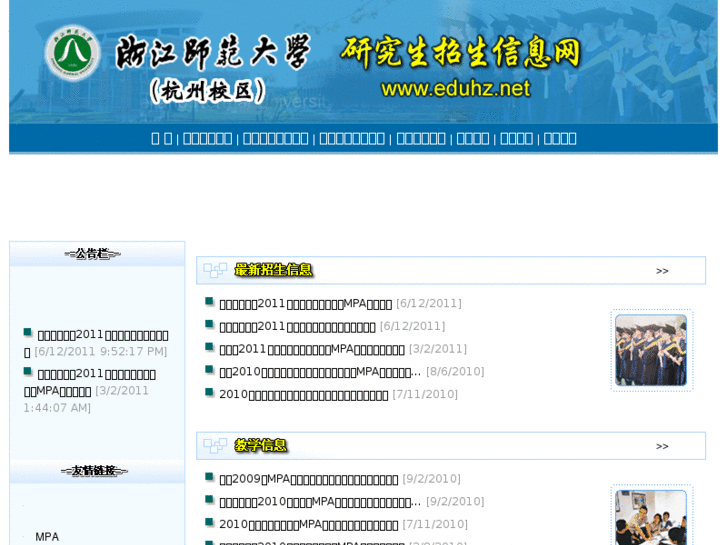Click the 研究生招生信息网 banner title

coord(460,52)
